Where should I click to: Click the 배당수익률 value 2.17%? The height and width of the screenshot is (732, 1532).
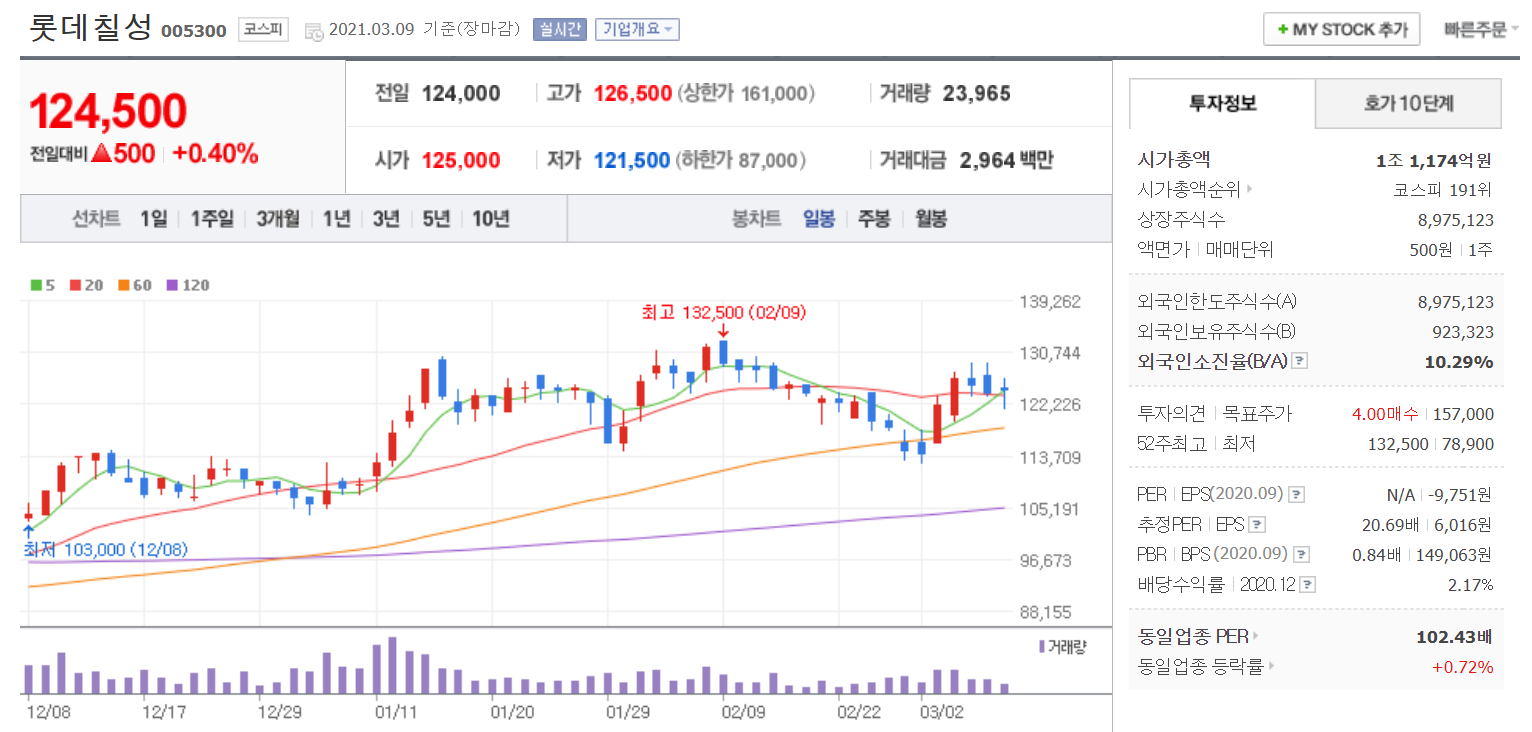coord(1471,585)
